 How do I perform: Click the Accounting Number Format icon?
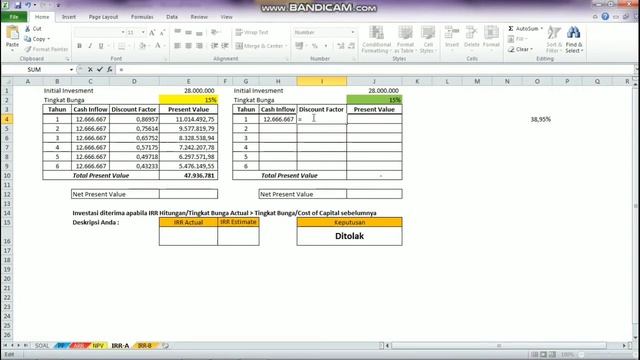coord(299,46)
